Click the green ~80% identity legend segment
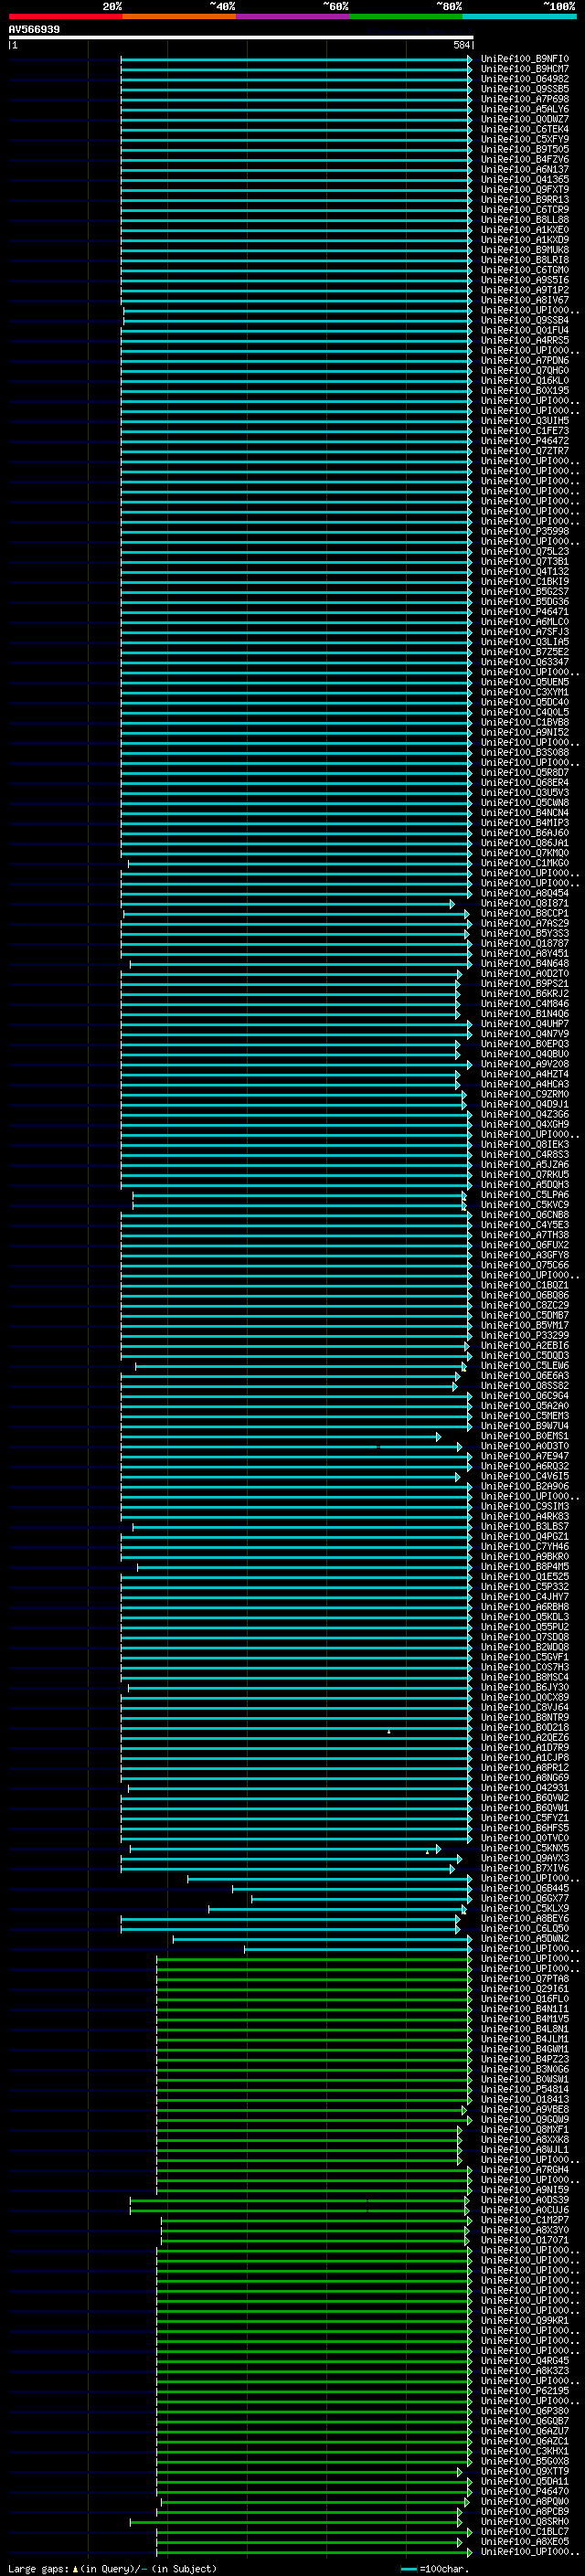Screen dimensions: 585x2576 (406, 16)
